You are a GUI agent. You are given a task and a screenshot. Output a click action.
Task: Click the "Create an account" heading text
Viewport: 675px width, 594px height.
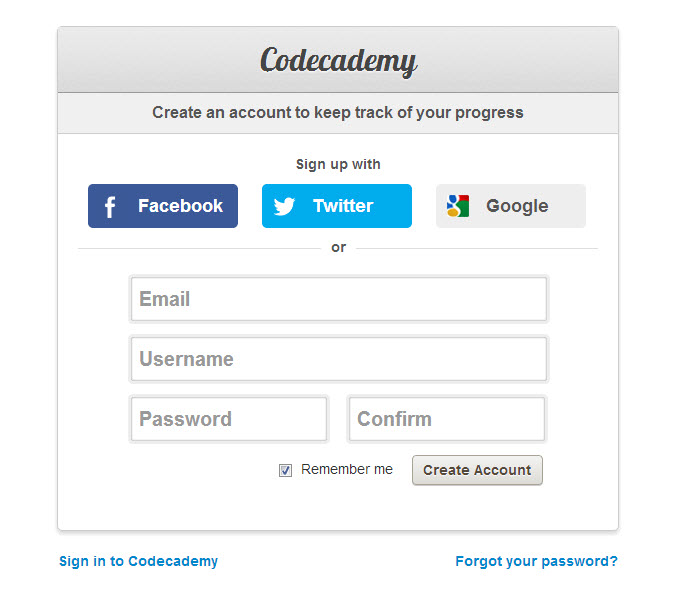point(338,113)
